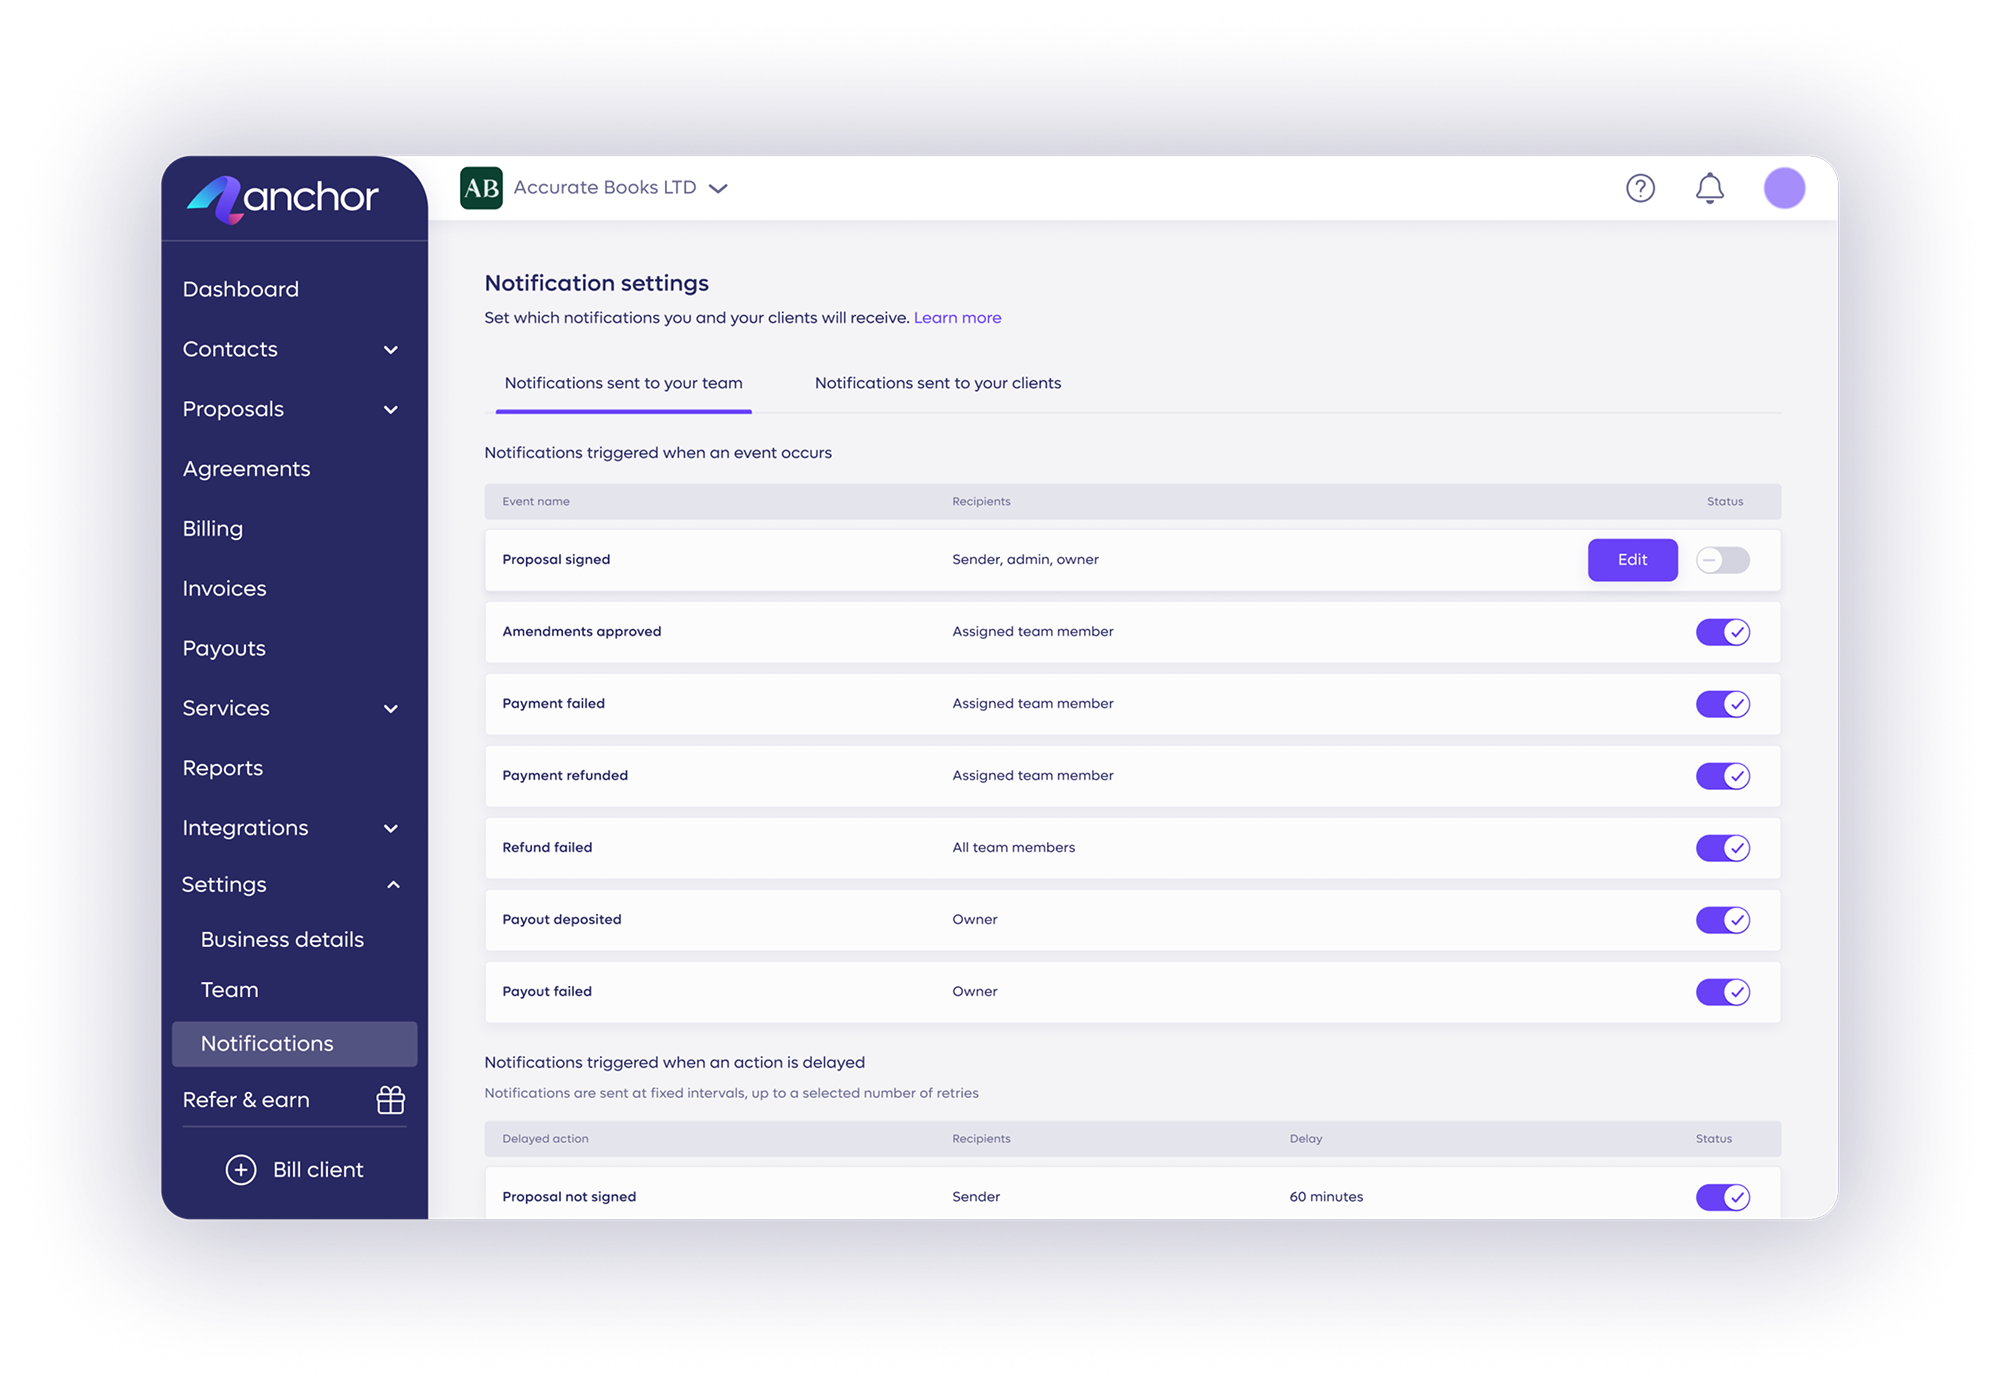Click the Contacts menu label
Viewport: 2000px width, 1386px height.
pos(230,349)
